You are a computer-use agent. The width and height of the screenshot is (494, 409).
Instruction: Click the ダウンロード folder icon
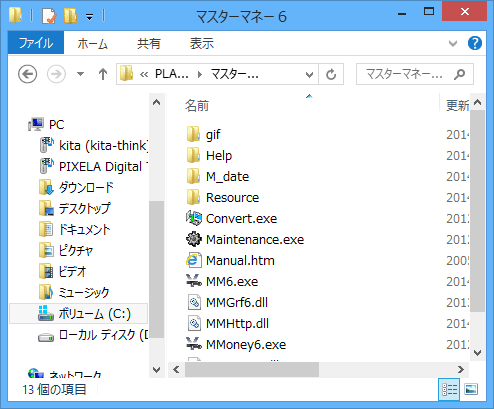coord(46,187)
